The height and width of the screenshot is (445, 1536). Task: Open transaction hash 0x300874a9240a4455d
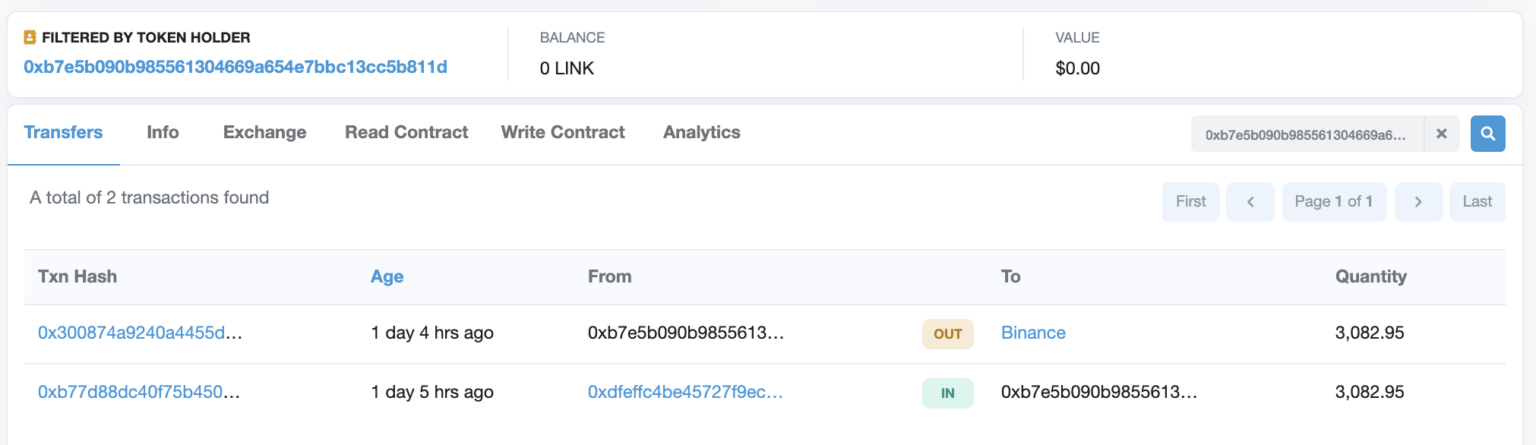click(140, 333)
